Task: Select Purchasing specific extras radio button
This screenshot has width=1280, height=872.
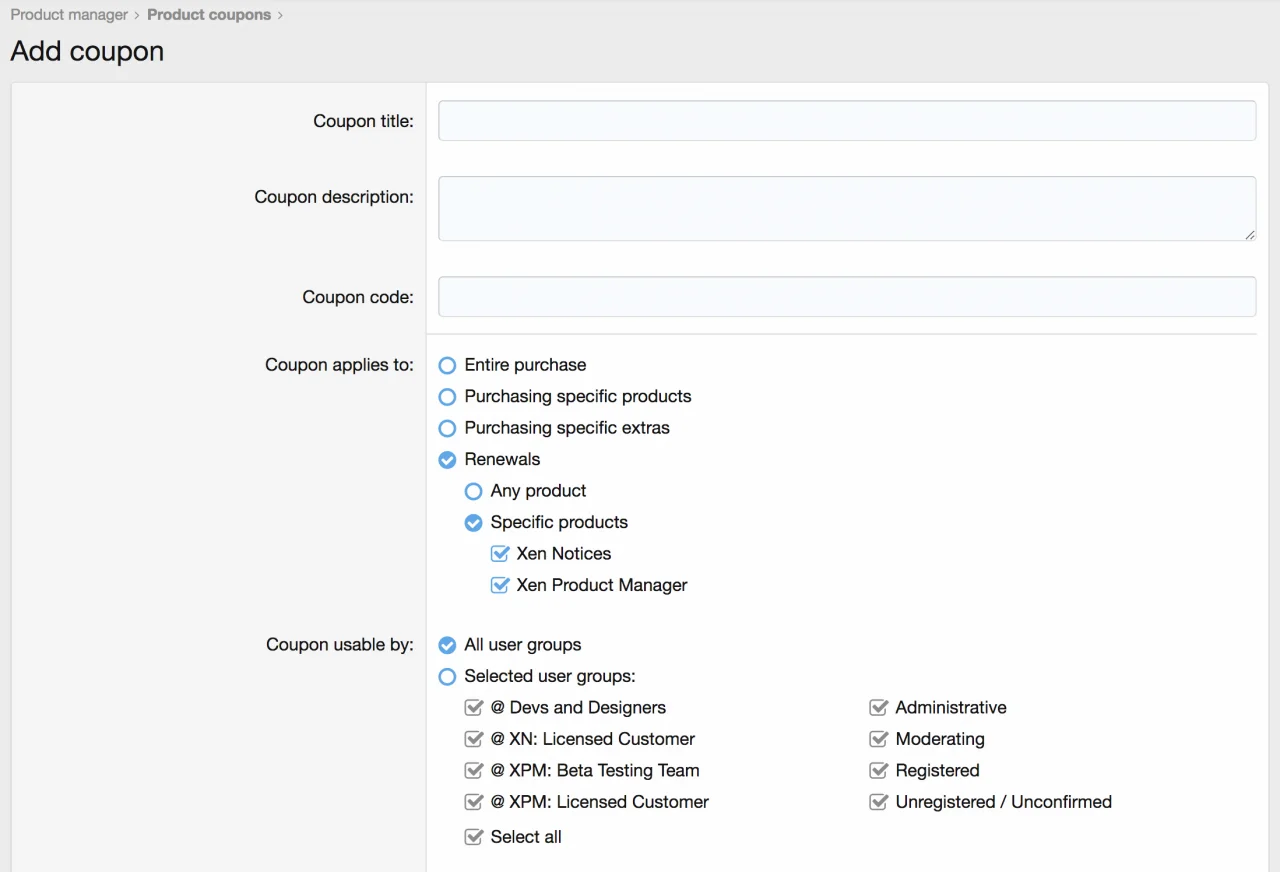Action: pos(448,428)
